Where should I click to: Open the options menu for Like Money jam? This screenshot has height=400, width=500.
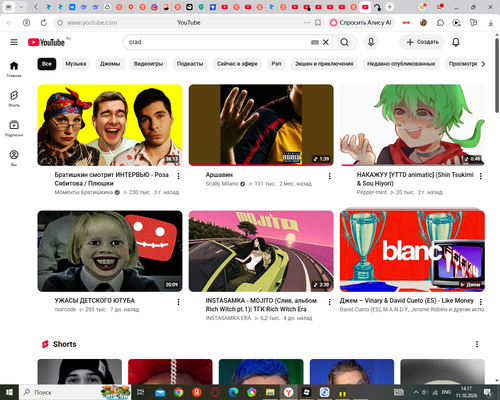click(481, 302)
